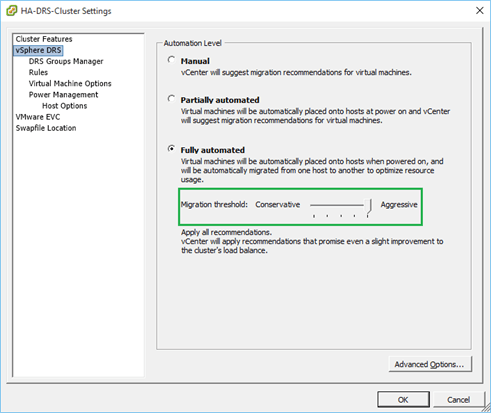The width and height of the screenshot is (491, 413).
Task: Confirm the dialog with OK
Action: point(403,399)
